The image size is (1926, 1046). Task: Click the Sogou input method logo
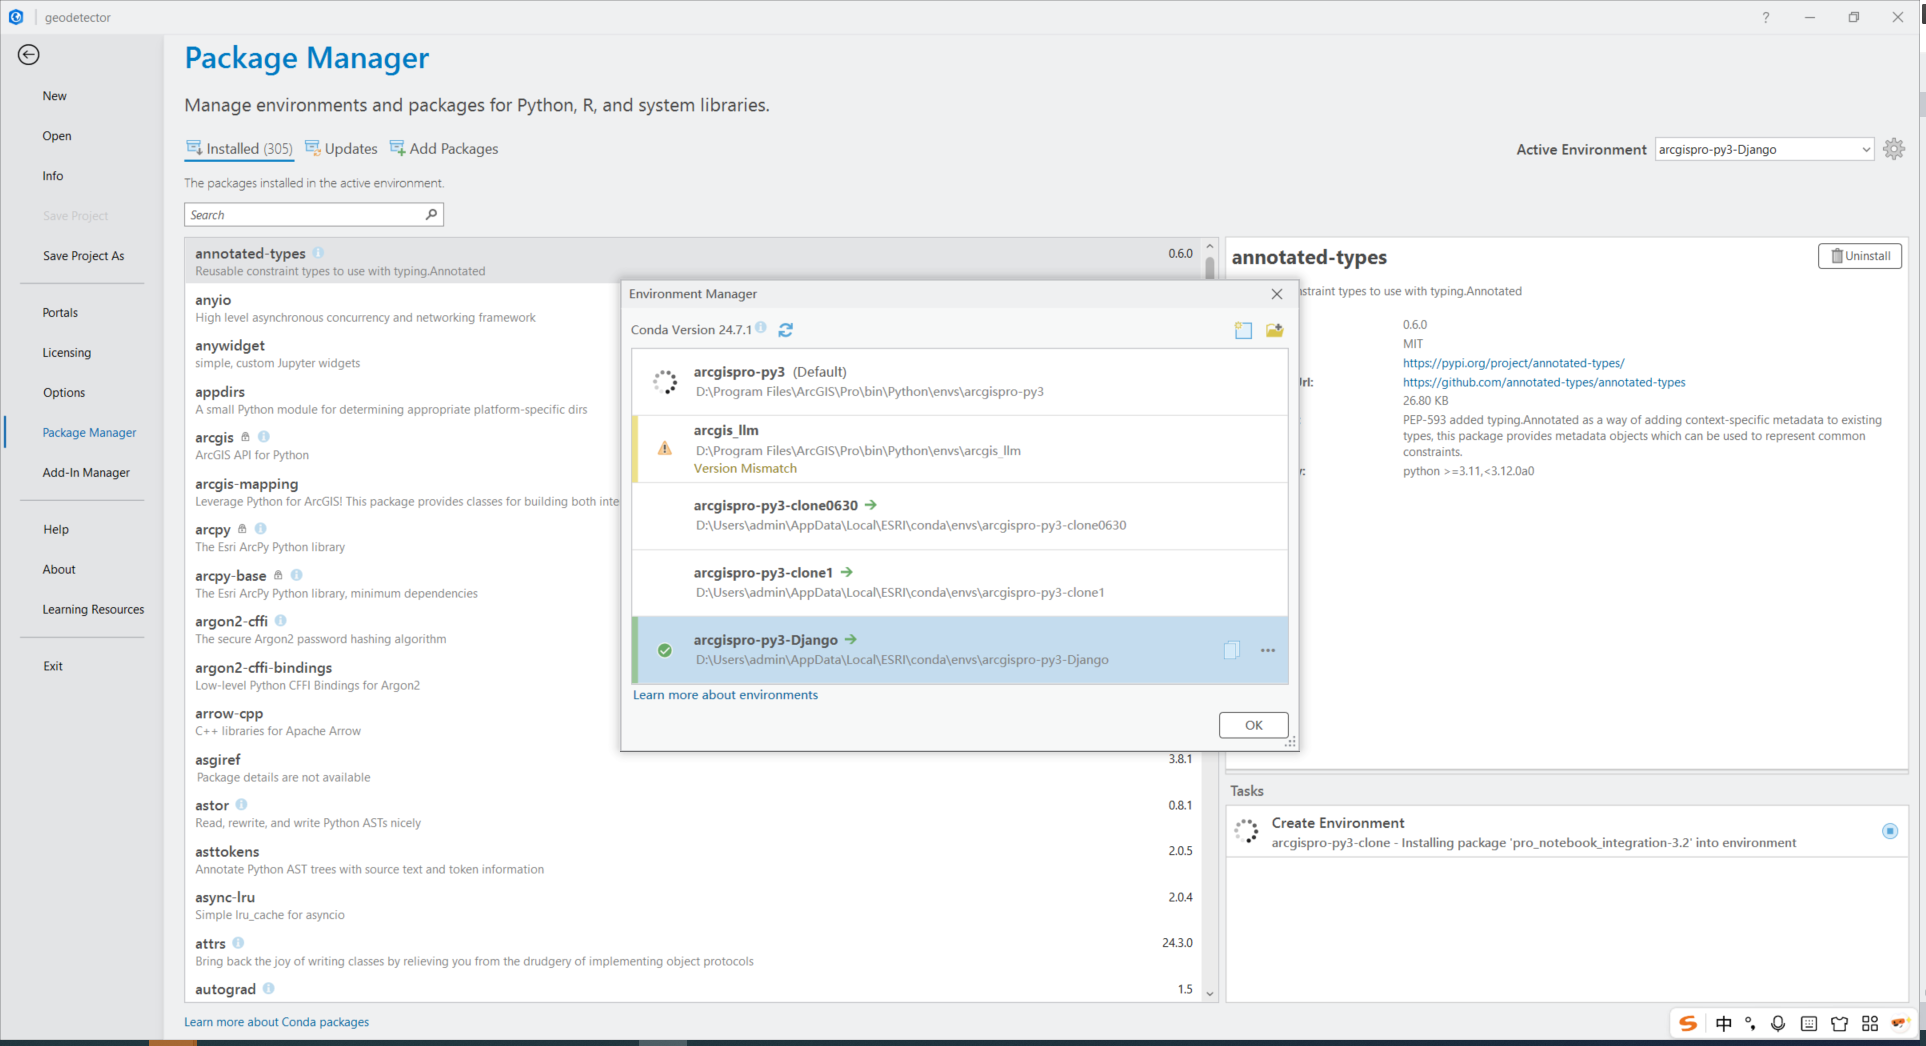[x=1688, y=1023]
